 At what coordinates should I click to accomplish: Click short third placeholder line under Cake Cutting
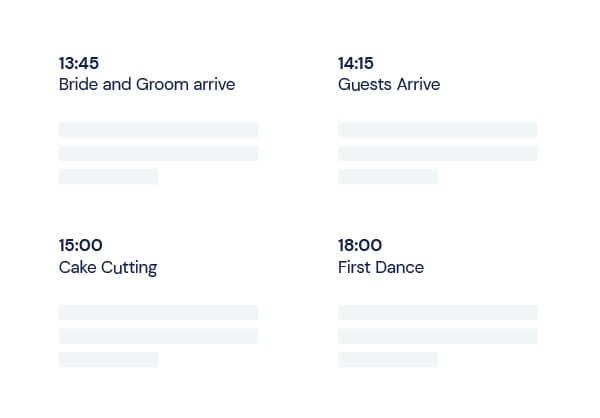(x=108, y=360)
